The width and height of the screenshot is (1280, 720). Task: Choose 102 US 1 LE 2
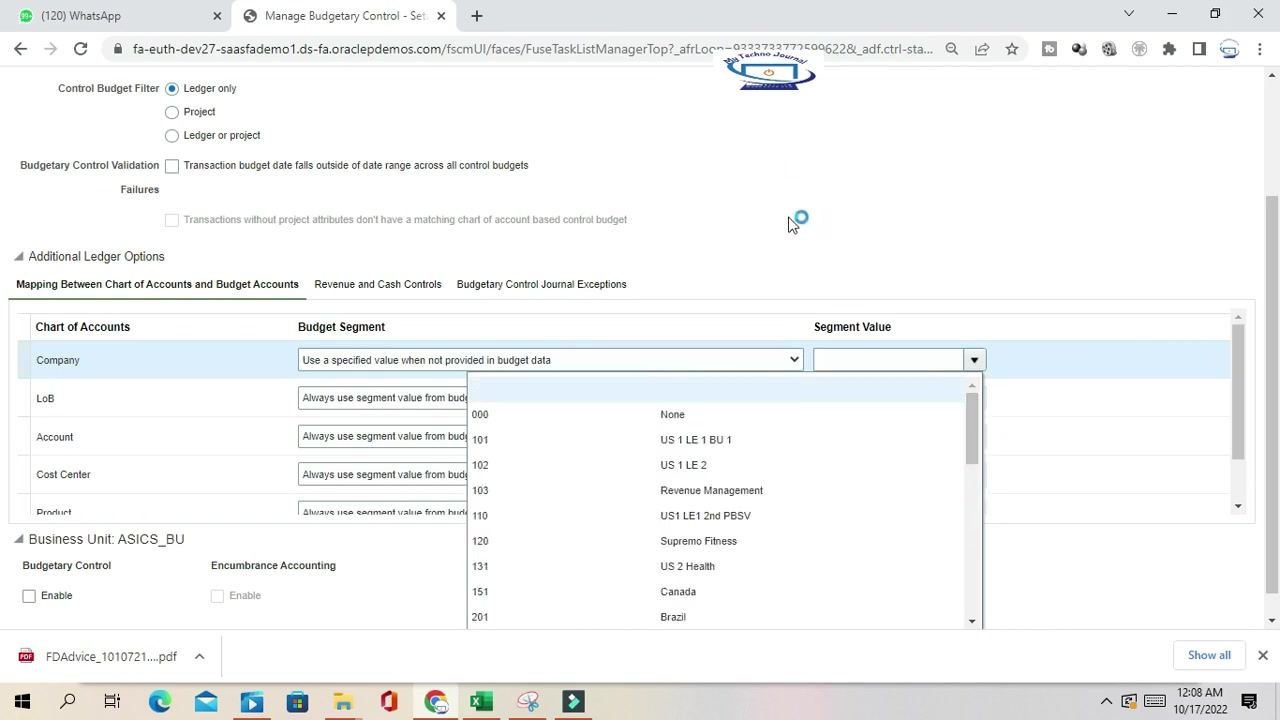[716, 465]
